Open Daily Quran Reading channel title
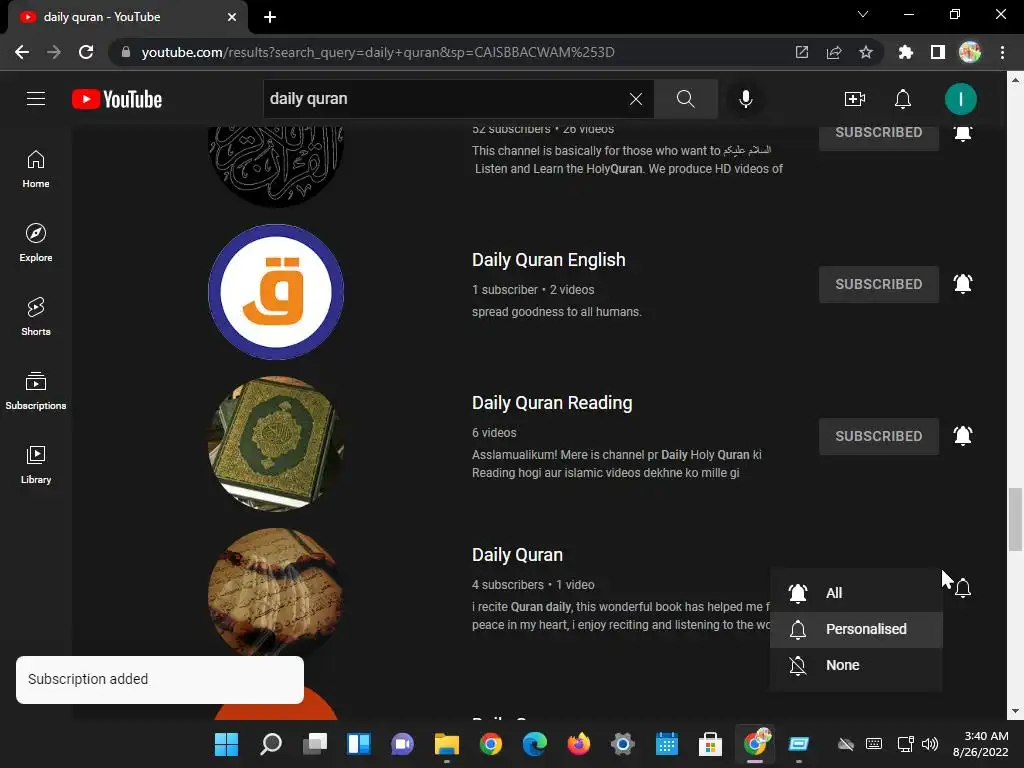This screenshot has width=1024, height=768. 552,403
